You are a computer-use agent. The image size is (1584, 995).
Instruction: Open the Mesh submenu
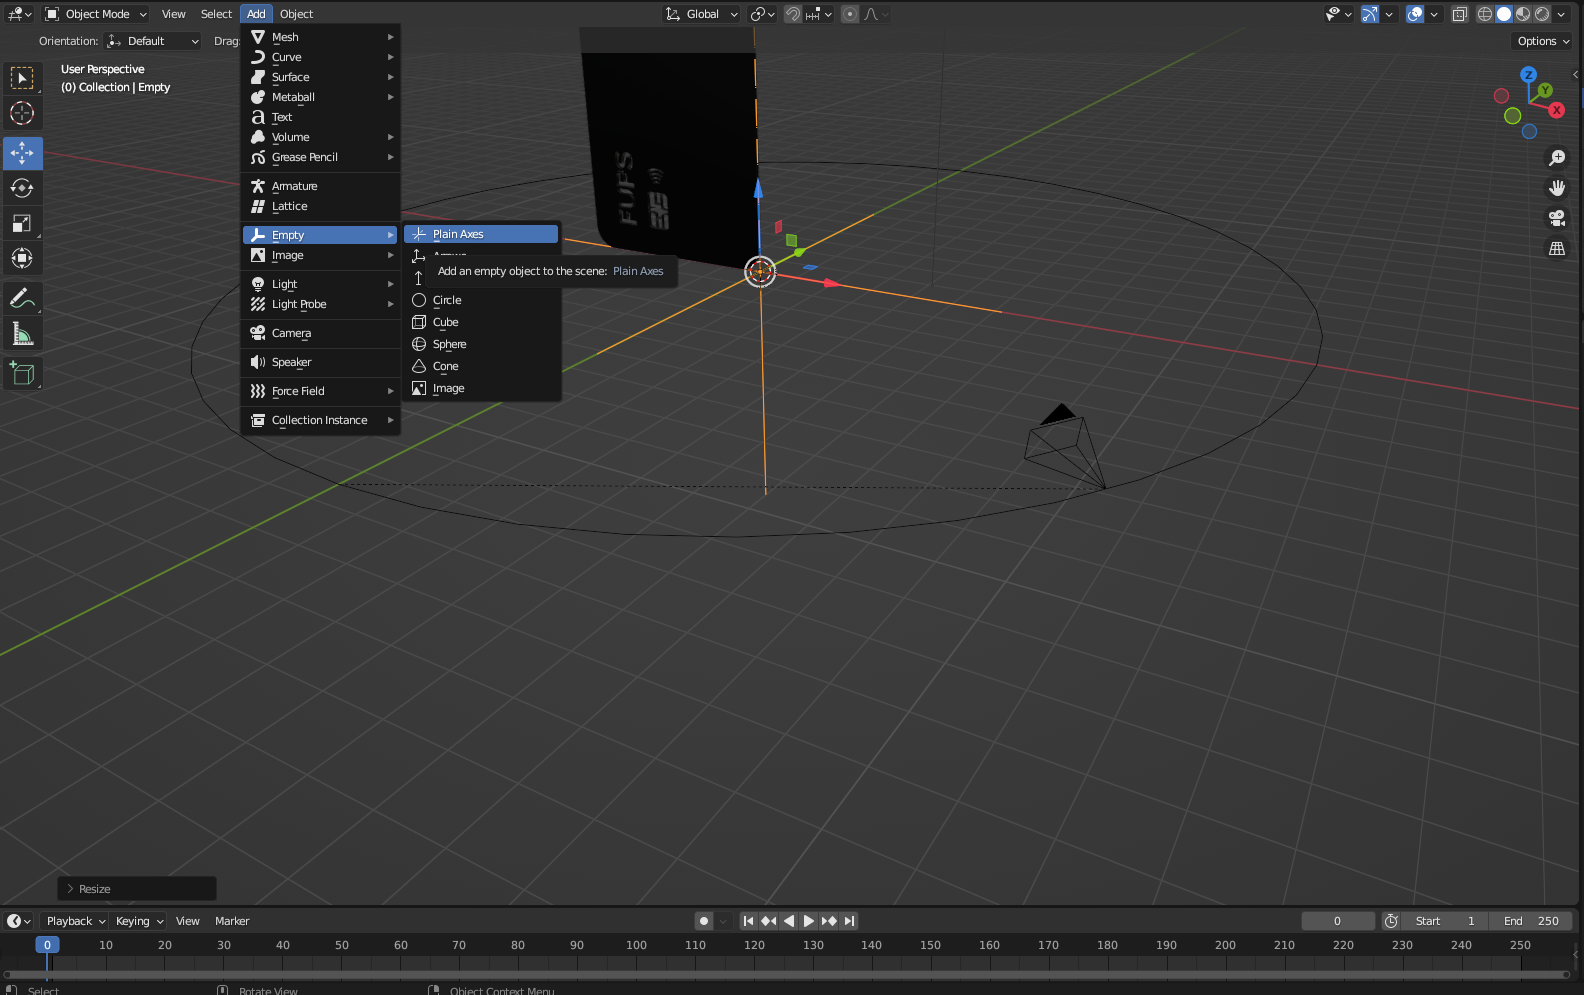coord(321,37)
